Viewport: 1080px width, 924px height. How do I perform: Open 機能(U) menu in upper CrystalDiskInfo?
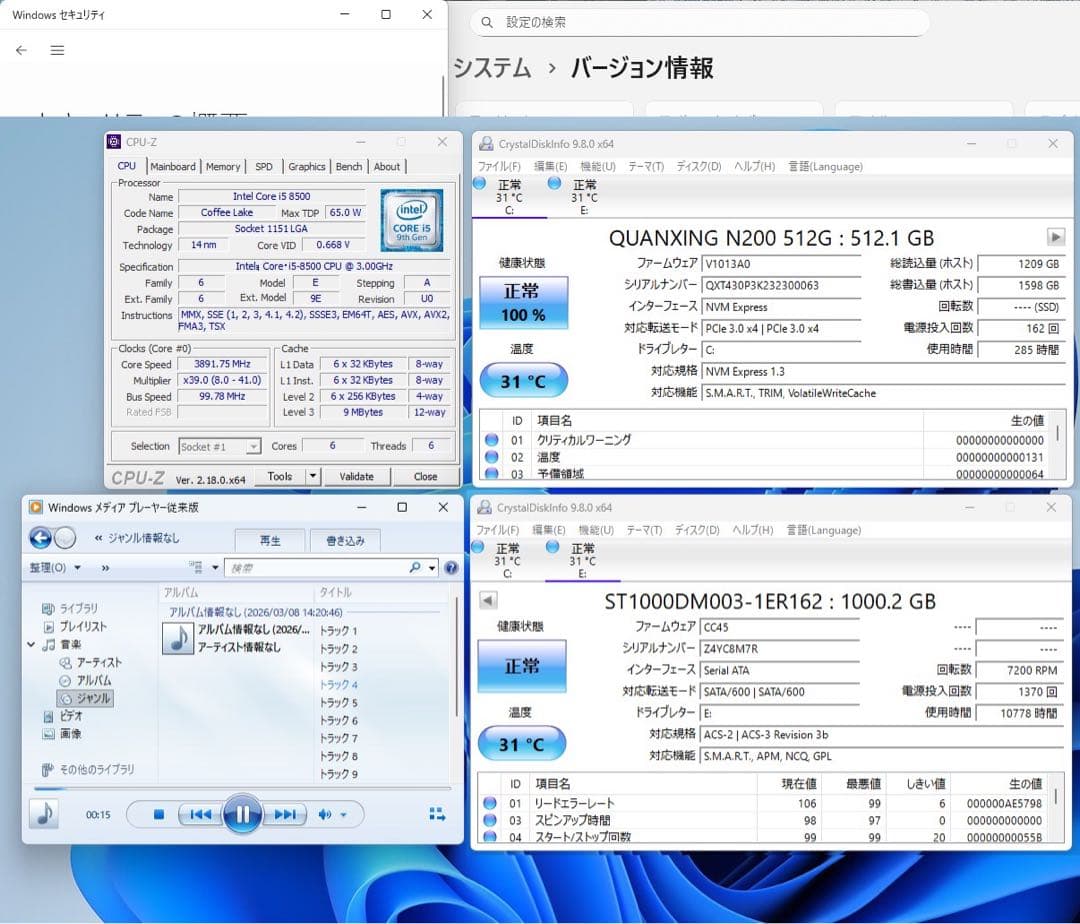click(597, 167)
